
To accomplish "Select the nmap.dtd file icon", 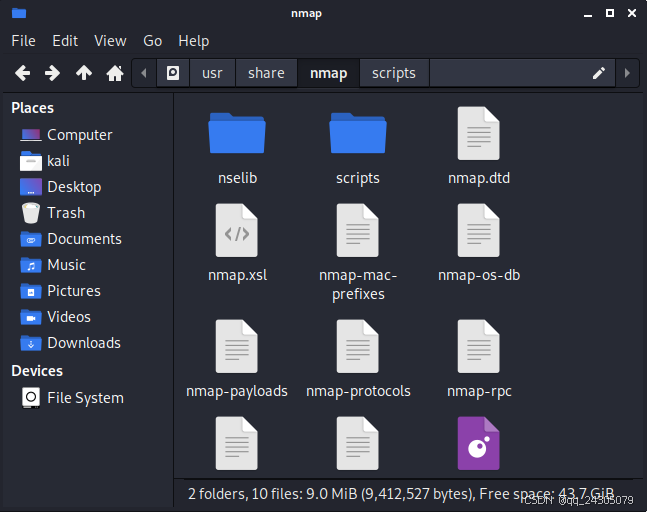I will point(479,133).
